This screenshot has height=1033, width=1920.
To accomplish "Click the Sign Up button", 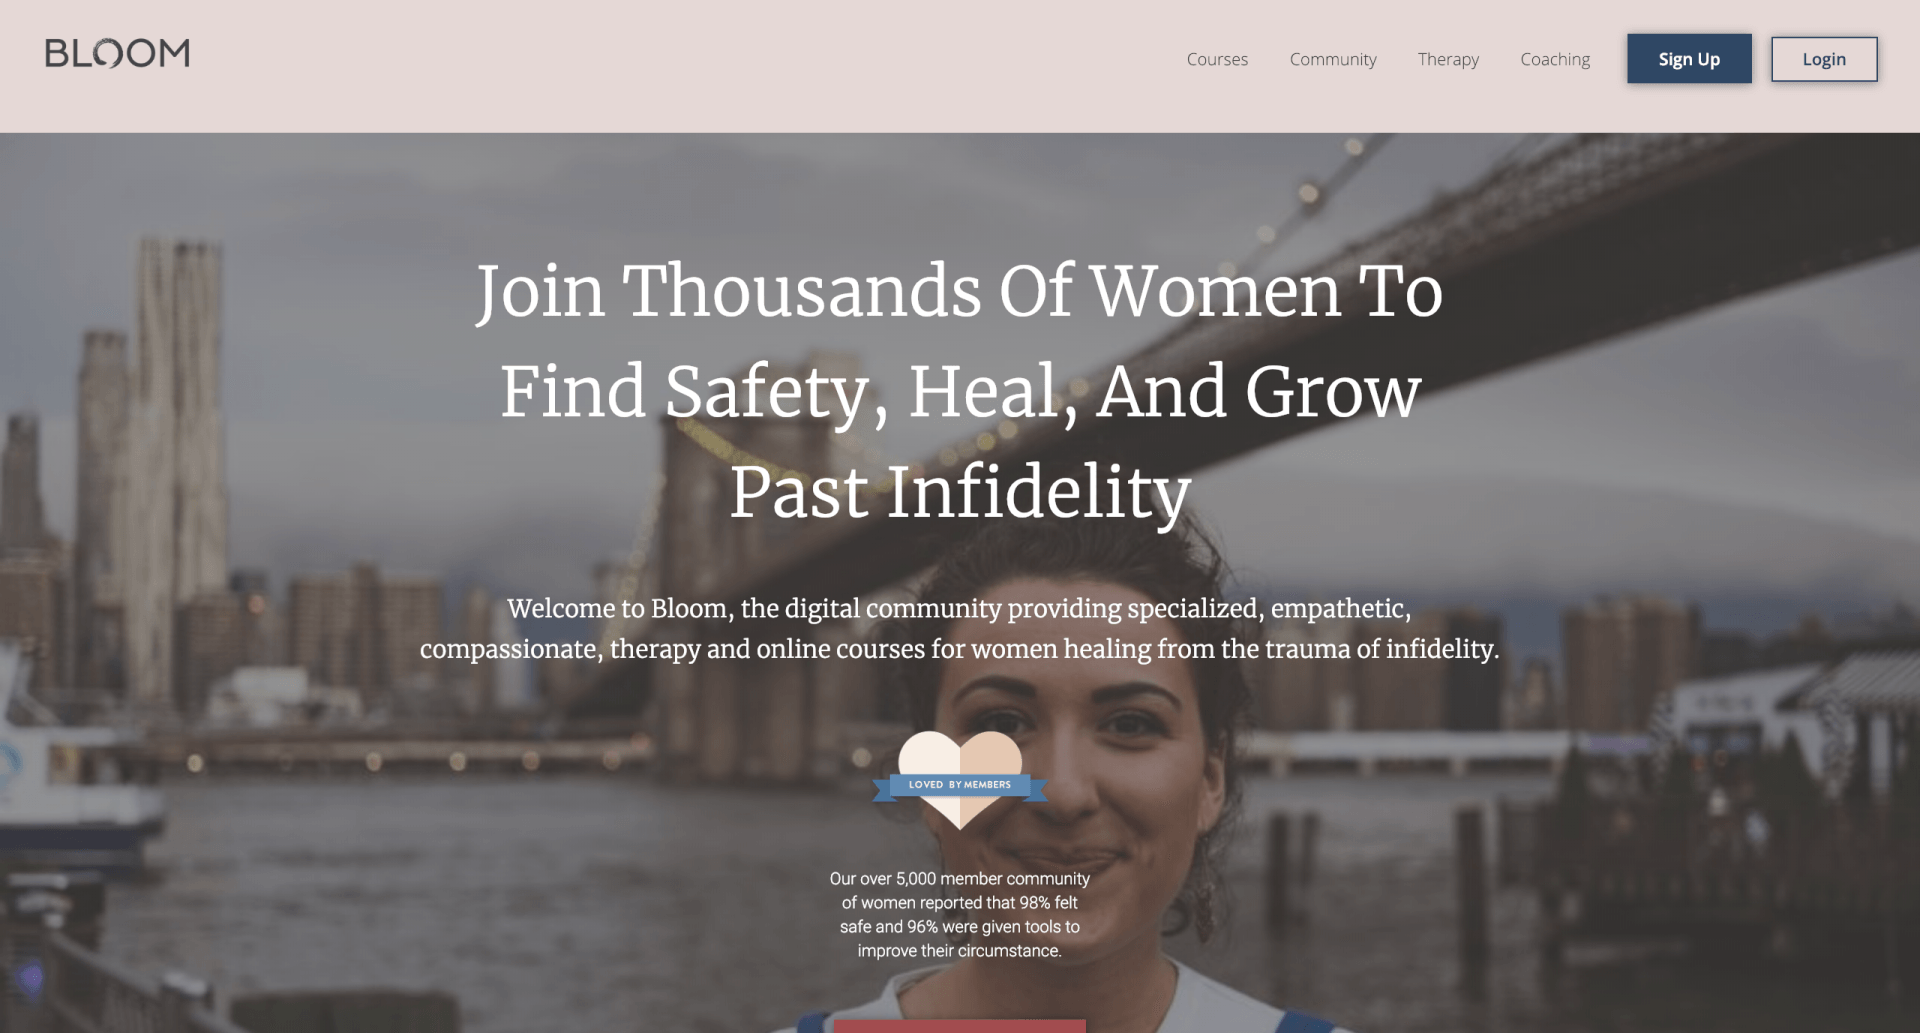I will pos(1689,59).
